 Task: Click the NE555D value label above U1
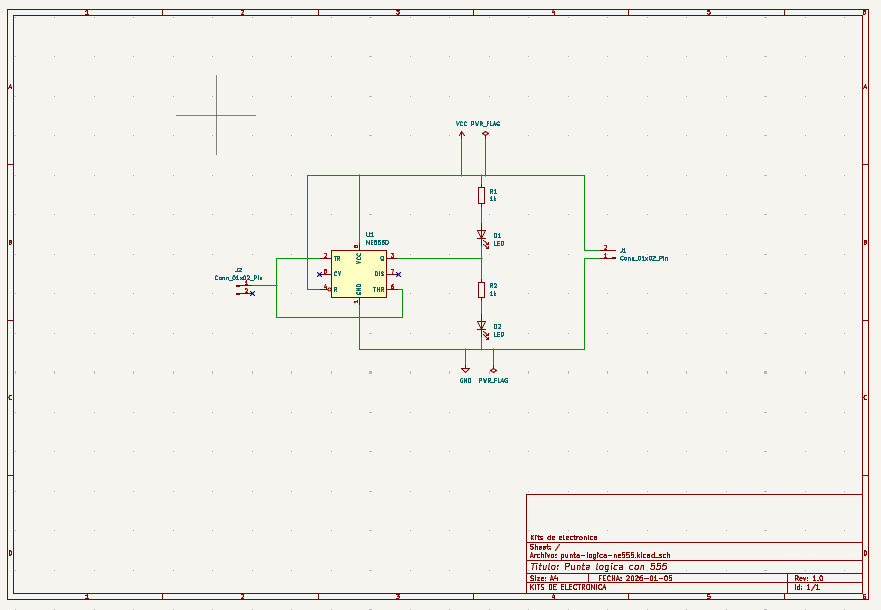pos(377,242)
